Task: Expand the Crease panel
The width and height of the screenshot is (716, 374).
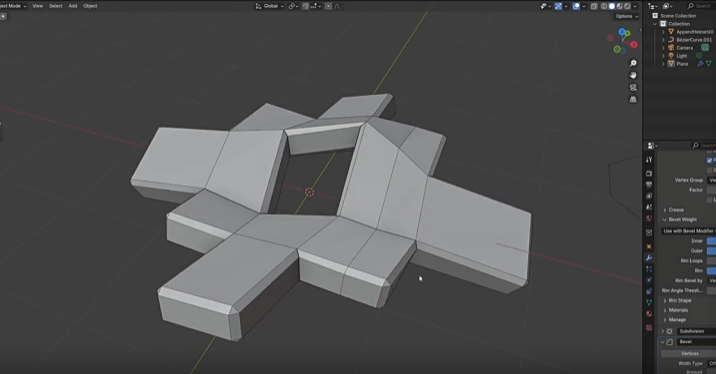Action: (674, 210)
